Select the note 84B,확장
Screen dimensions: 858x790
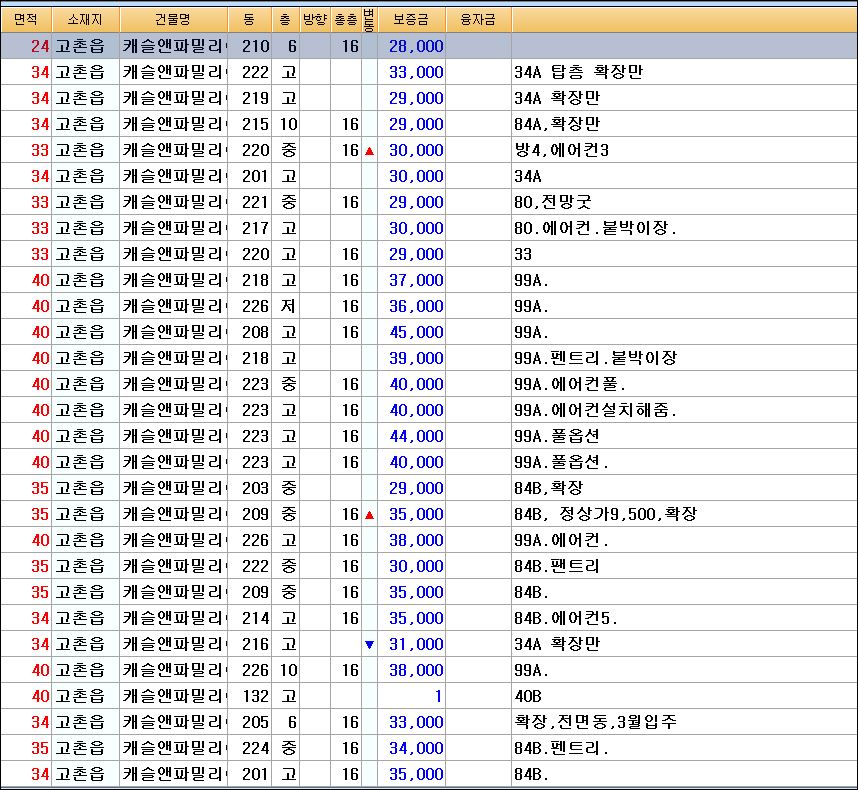[548, 488]
